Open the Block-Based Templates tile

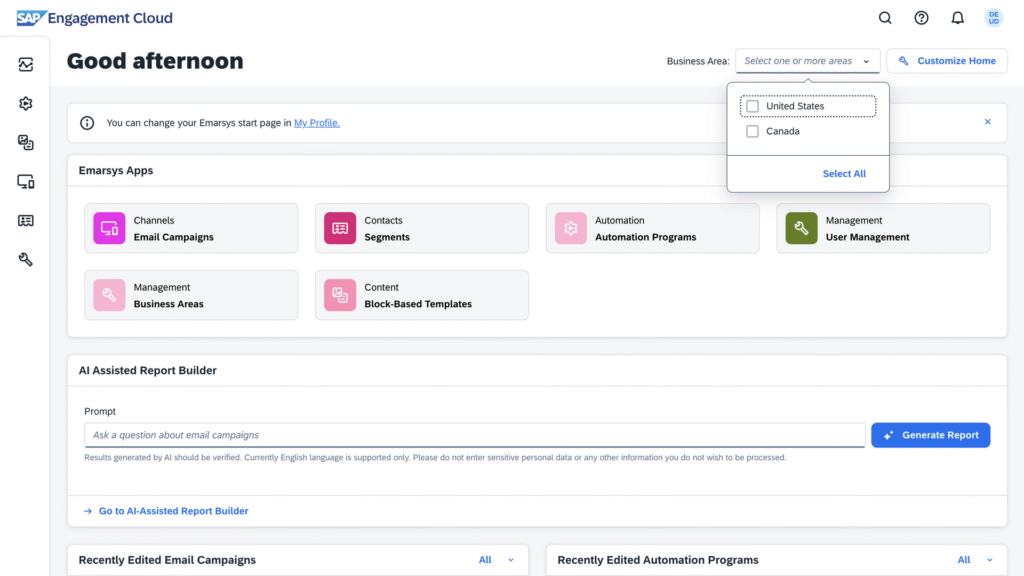(x=421, y=295)
